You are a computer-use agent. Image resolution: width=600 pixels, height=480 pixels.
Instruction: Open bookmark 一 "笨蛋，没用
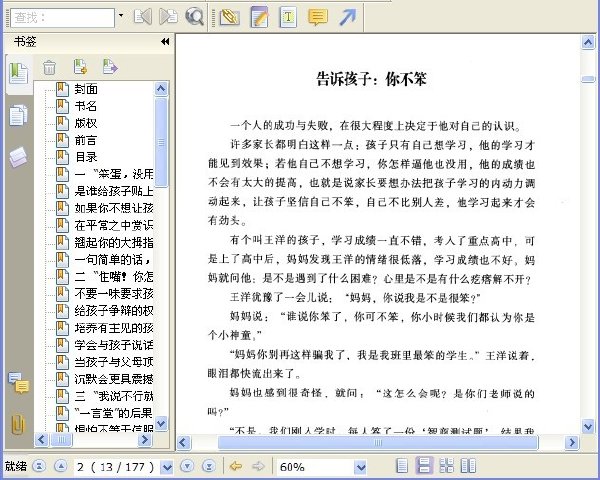tap(114, 174)
